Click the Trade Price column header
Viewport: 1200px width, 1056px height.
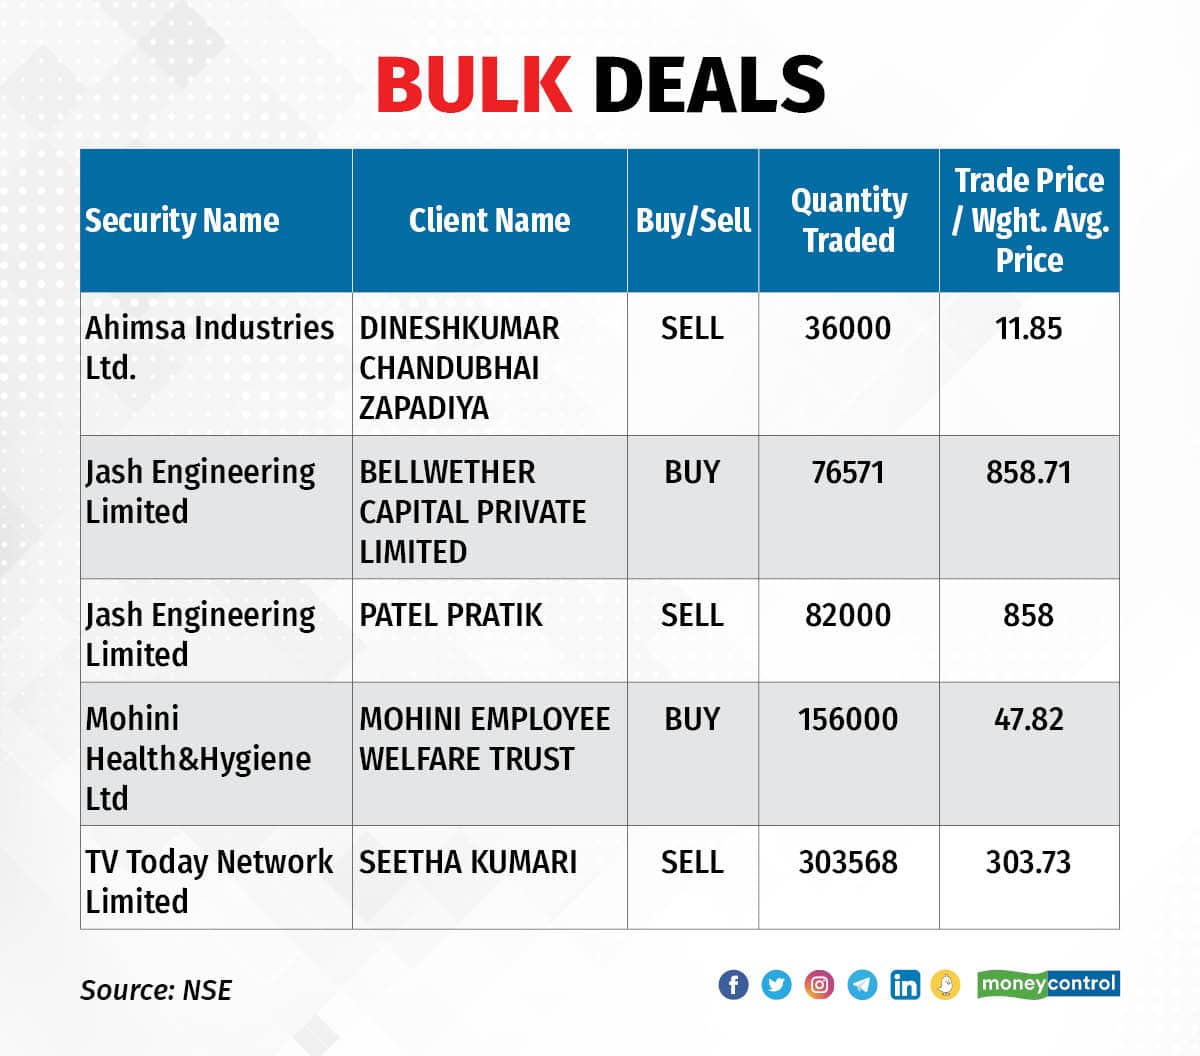[1029, 220]
